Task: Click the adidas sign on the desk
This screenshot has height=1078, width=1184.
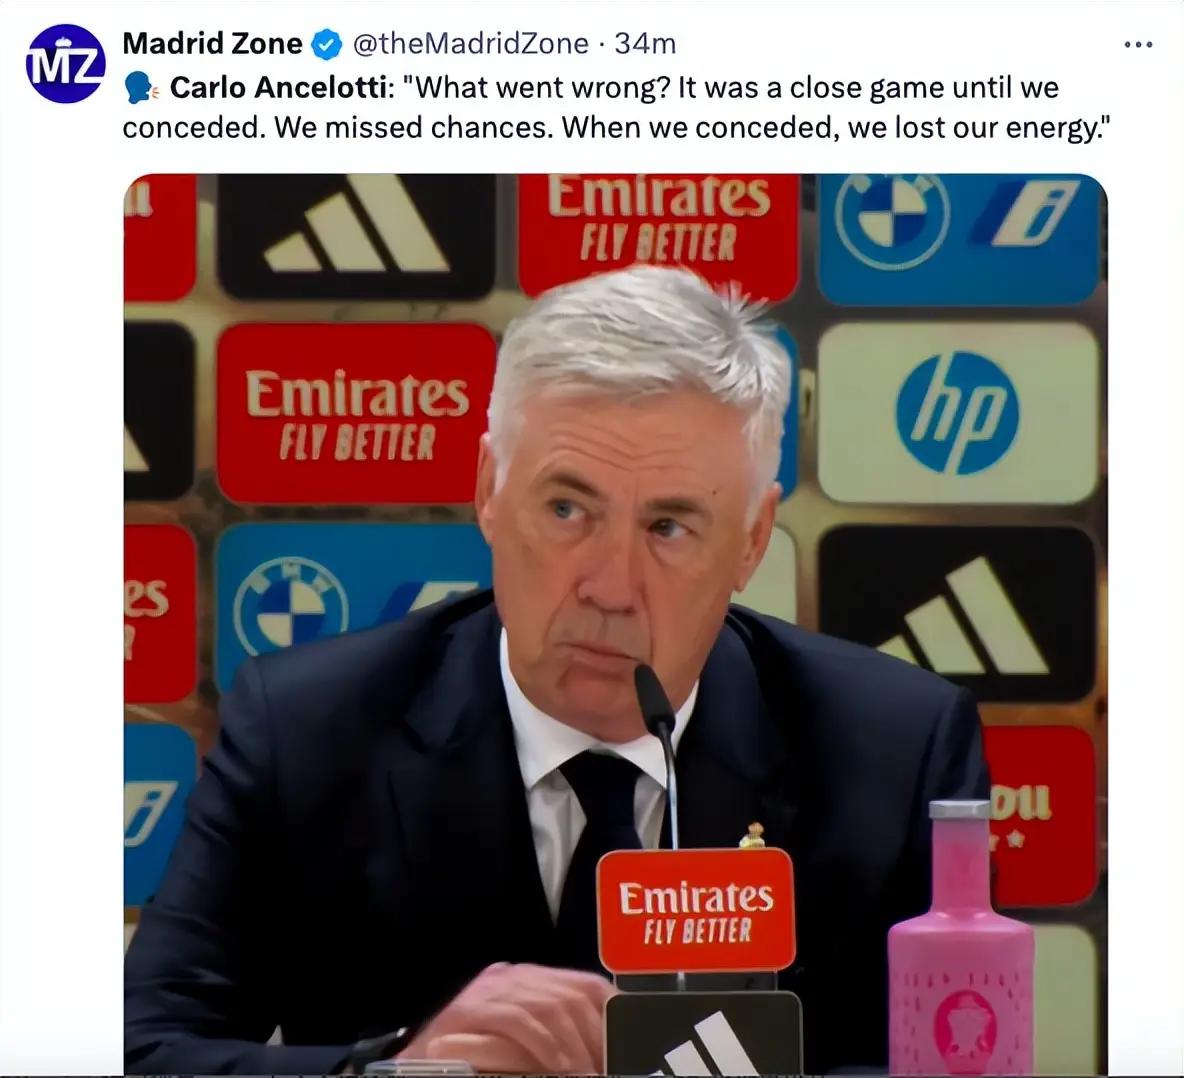Action: (x=704, y=1033)
